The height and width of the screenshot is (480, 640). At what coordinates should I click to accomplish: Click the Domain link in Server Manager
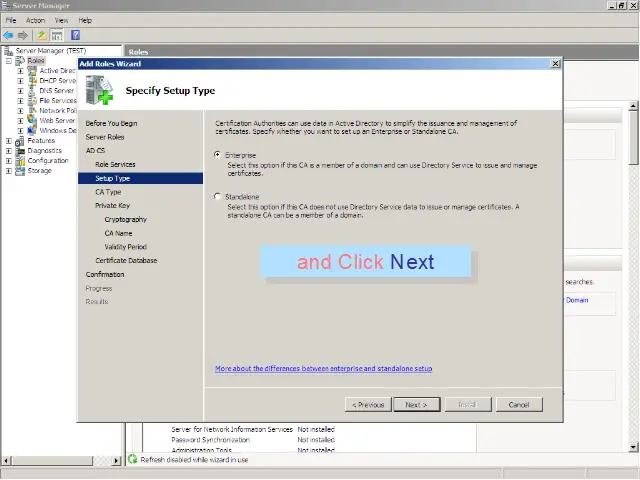coord(577,300)
